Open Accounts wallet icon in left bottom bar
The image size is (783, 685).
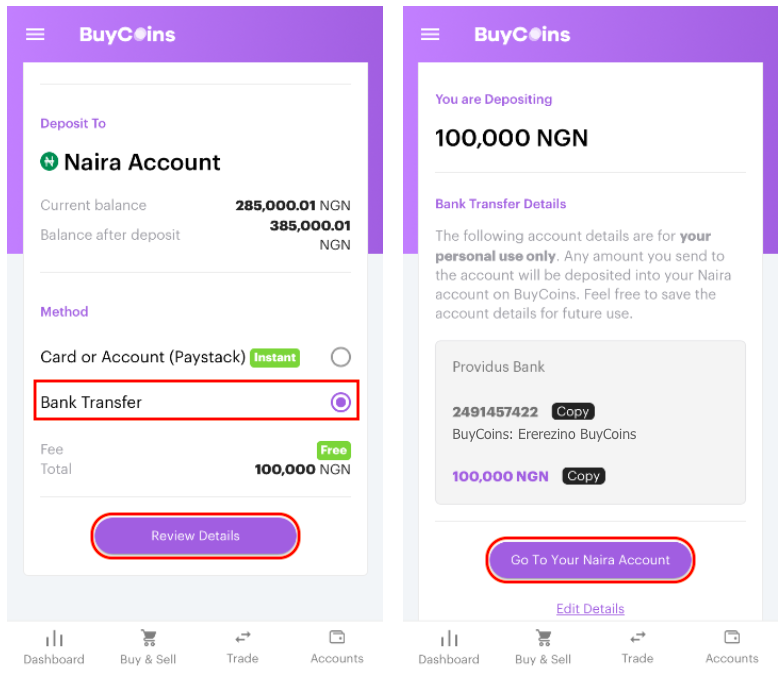(337, 637)
